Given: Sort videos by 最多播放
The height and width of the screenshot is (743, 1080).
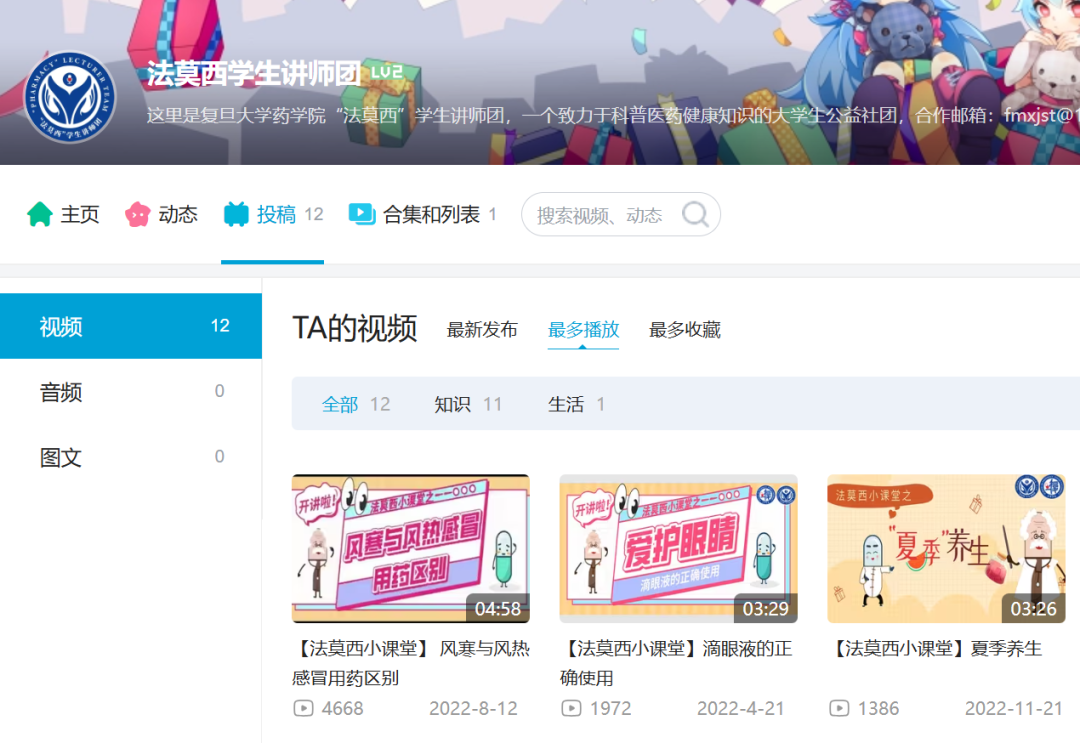Looking at the screenshot, I should 583,330.
